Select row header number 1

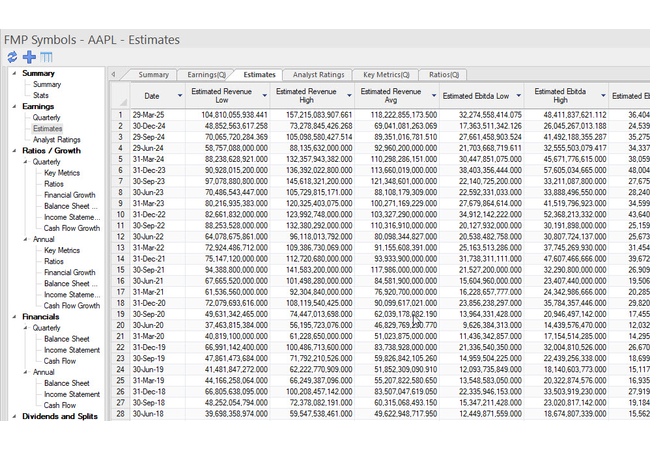(x=121, y=115)
